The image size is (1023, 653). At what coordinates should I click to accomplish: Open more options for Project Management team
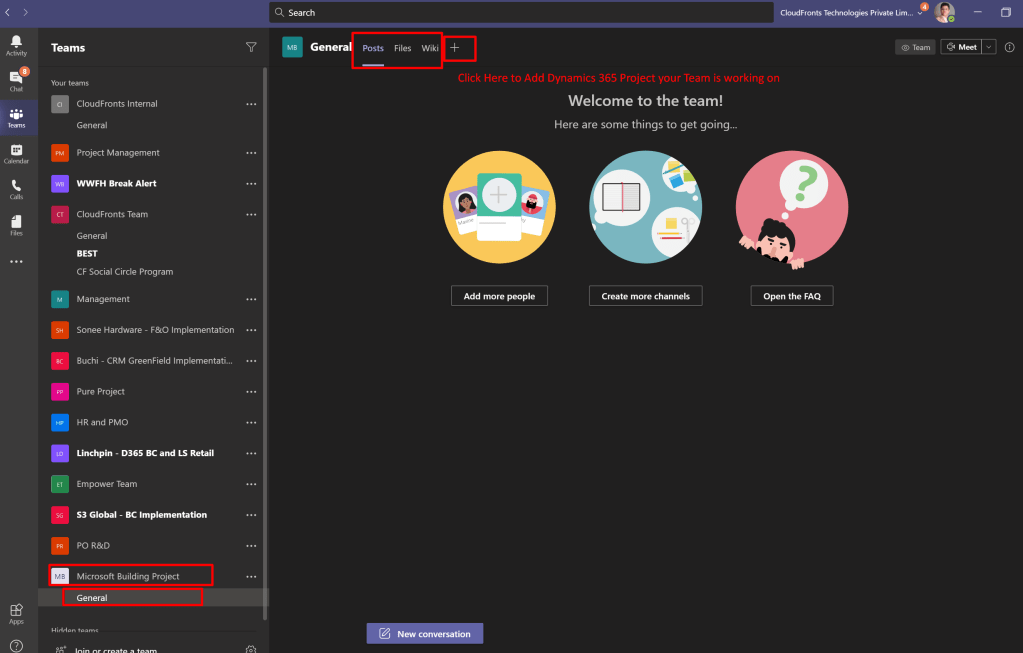(x=251, y=153)
